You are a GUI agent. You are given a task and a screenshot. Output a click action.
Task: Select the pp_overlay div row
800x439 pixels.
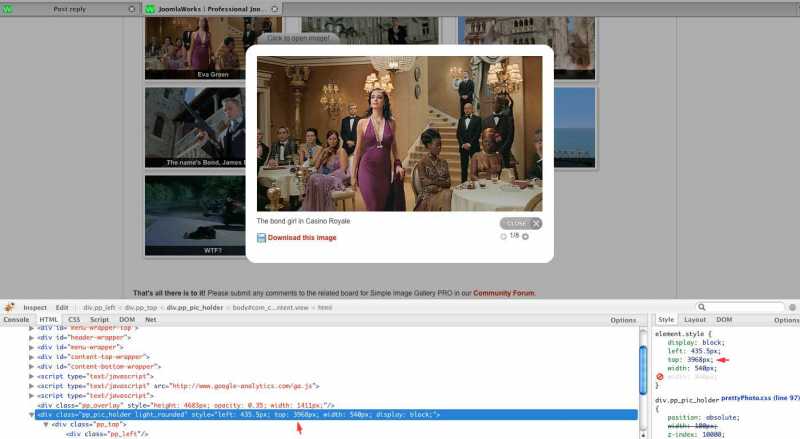click(186, 405)
